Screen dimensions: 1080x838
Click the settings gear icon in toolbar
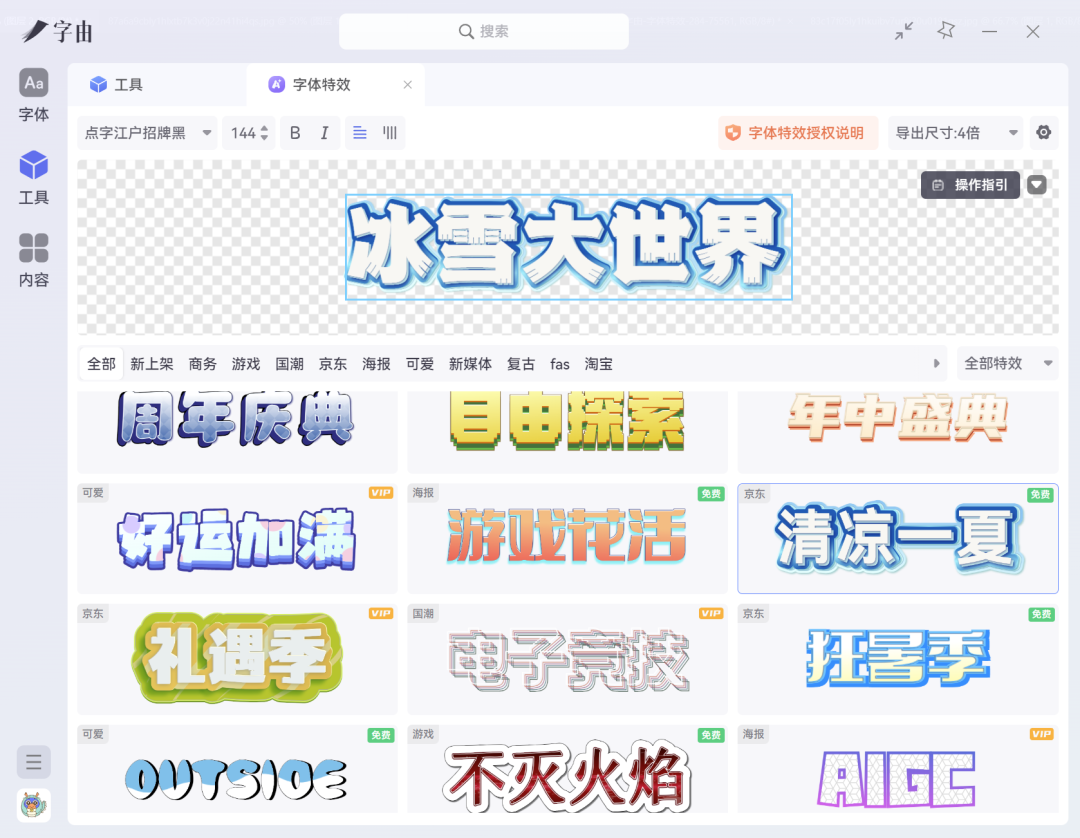coord(1044,133)
